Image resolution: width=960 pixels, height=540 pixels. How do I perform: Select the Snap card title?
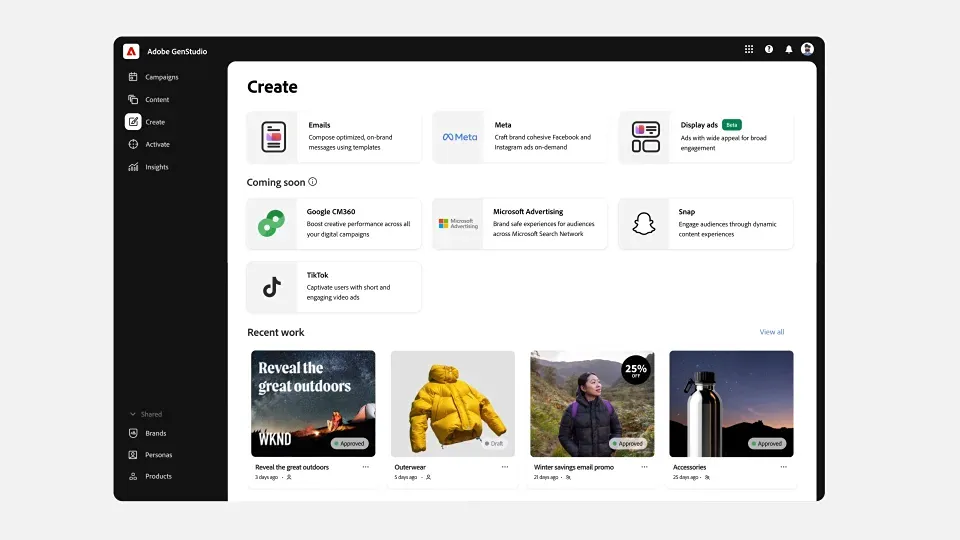coord(686,211)
